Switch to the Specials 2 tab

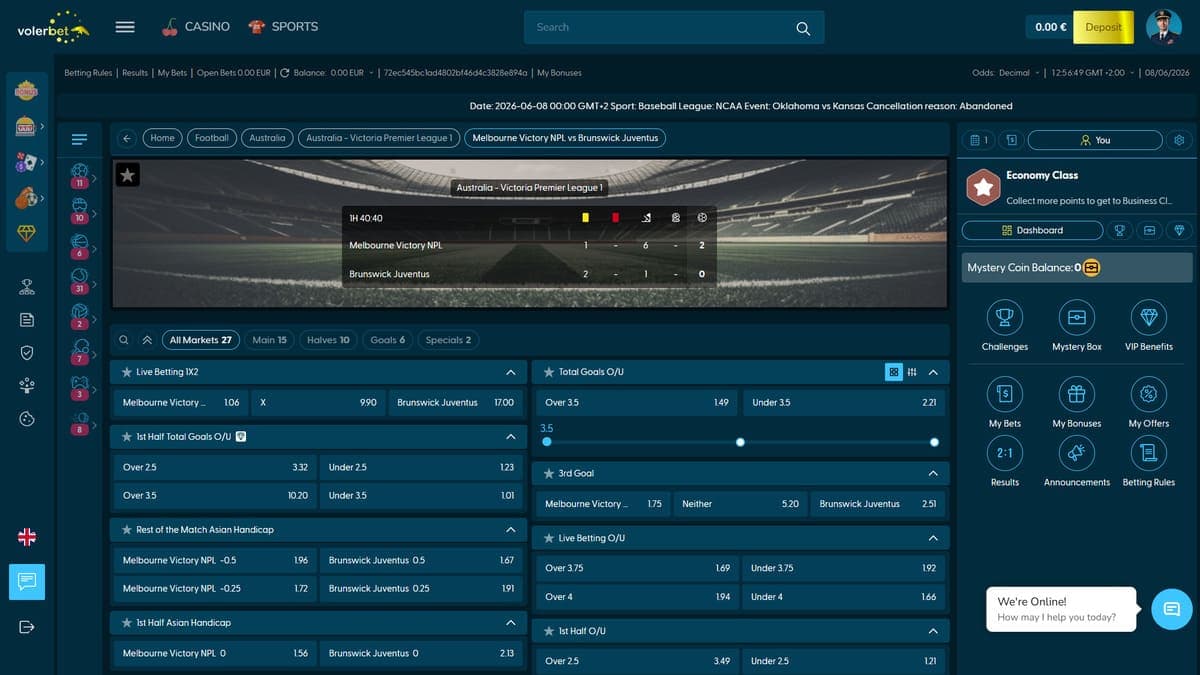point(448,340)
